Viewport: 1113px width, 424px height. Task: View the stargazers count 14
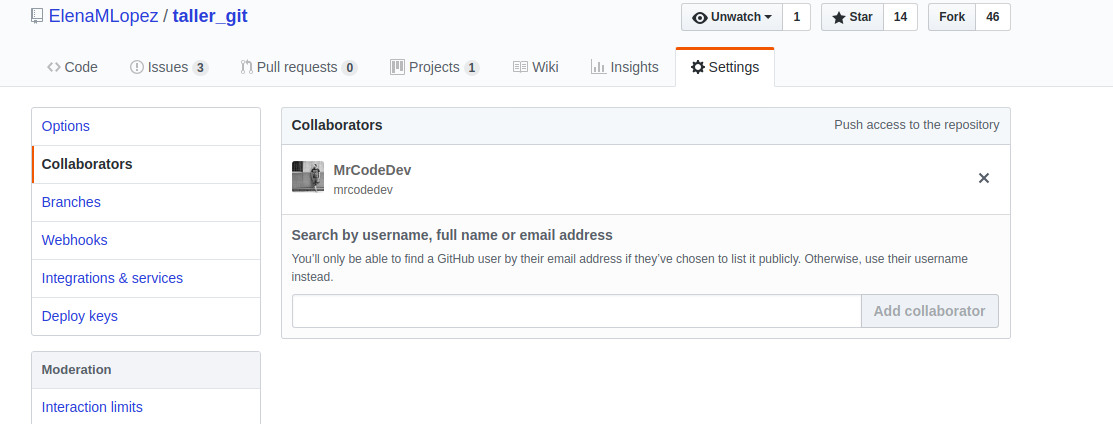click(x=900, y=17)
